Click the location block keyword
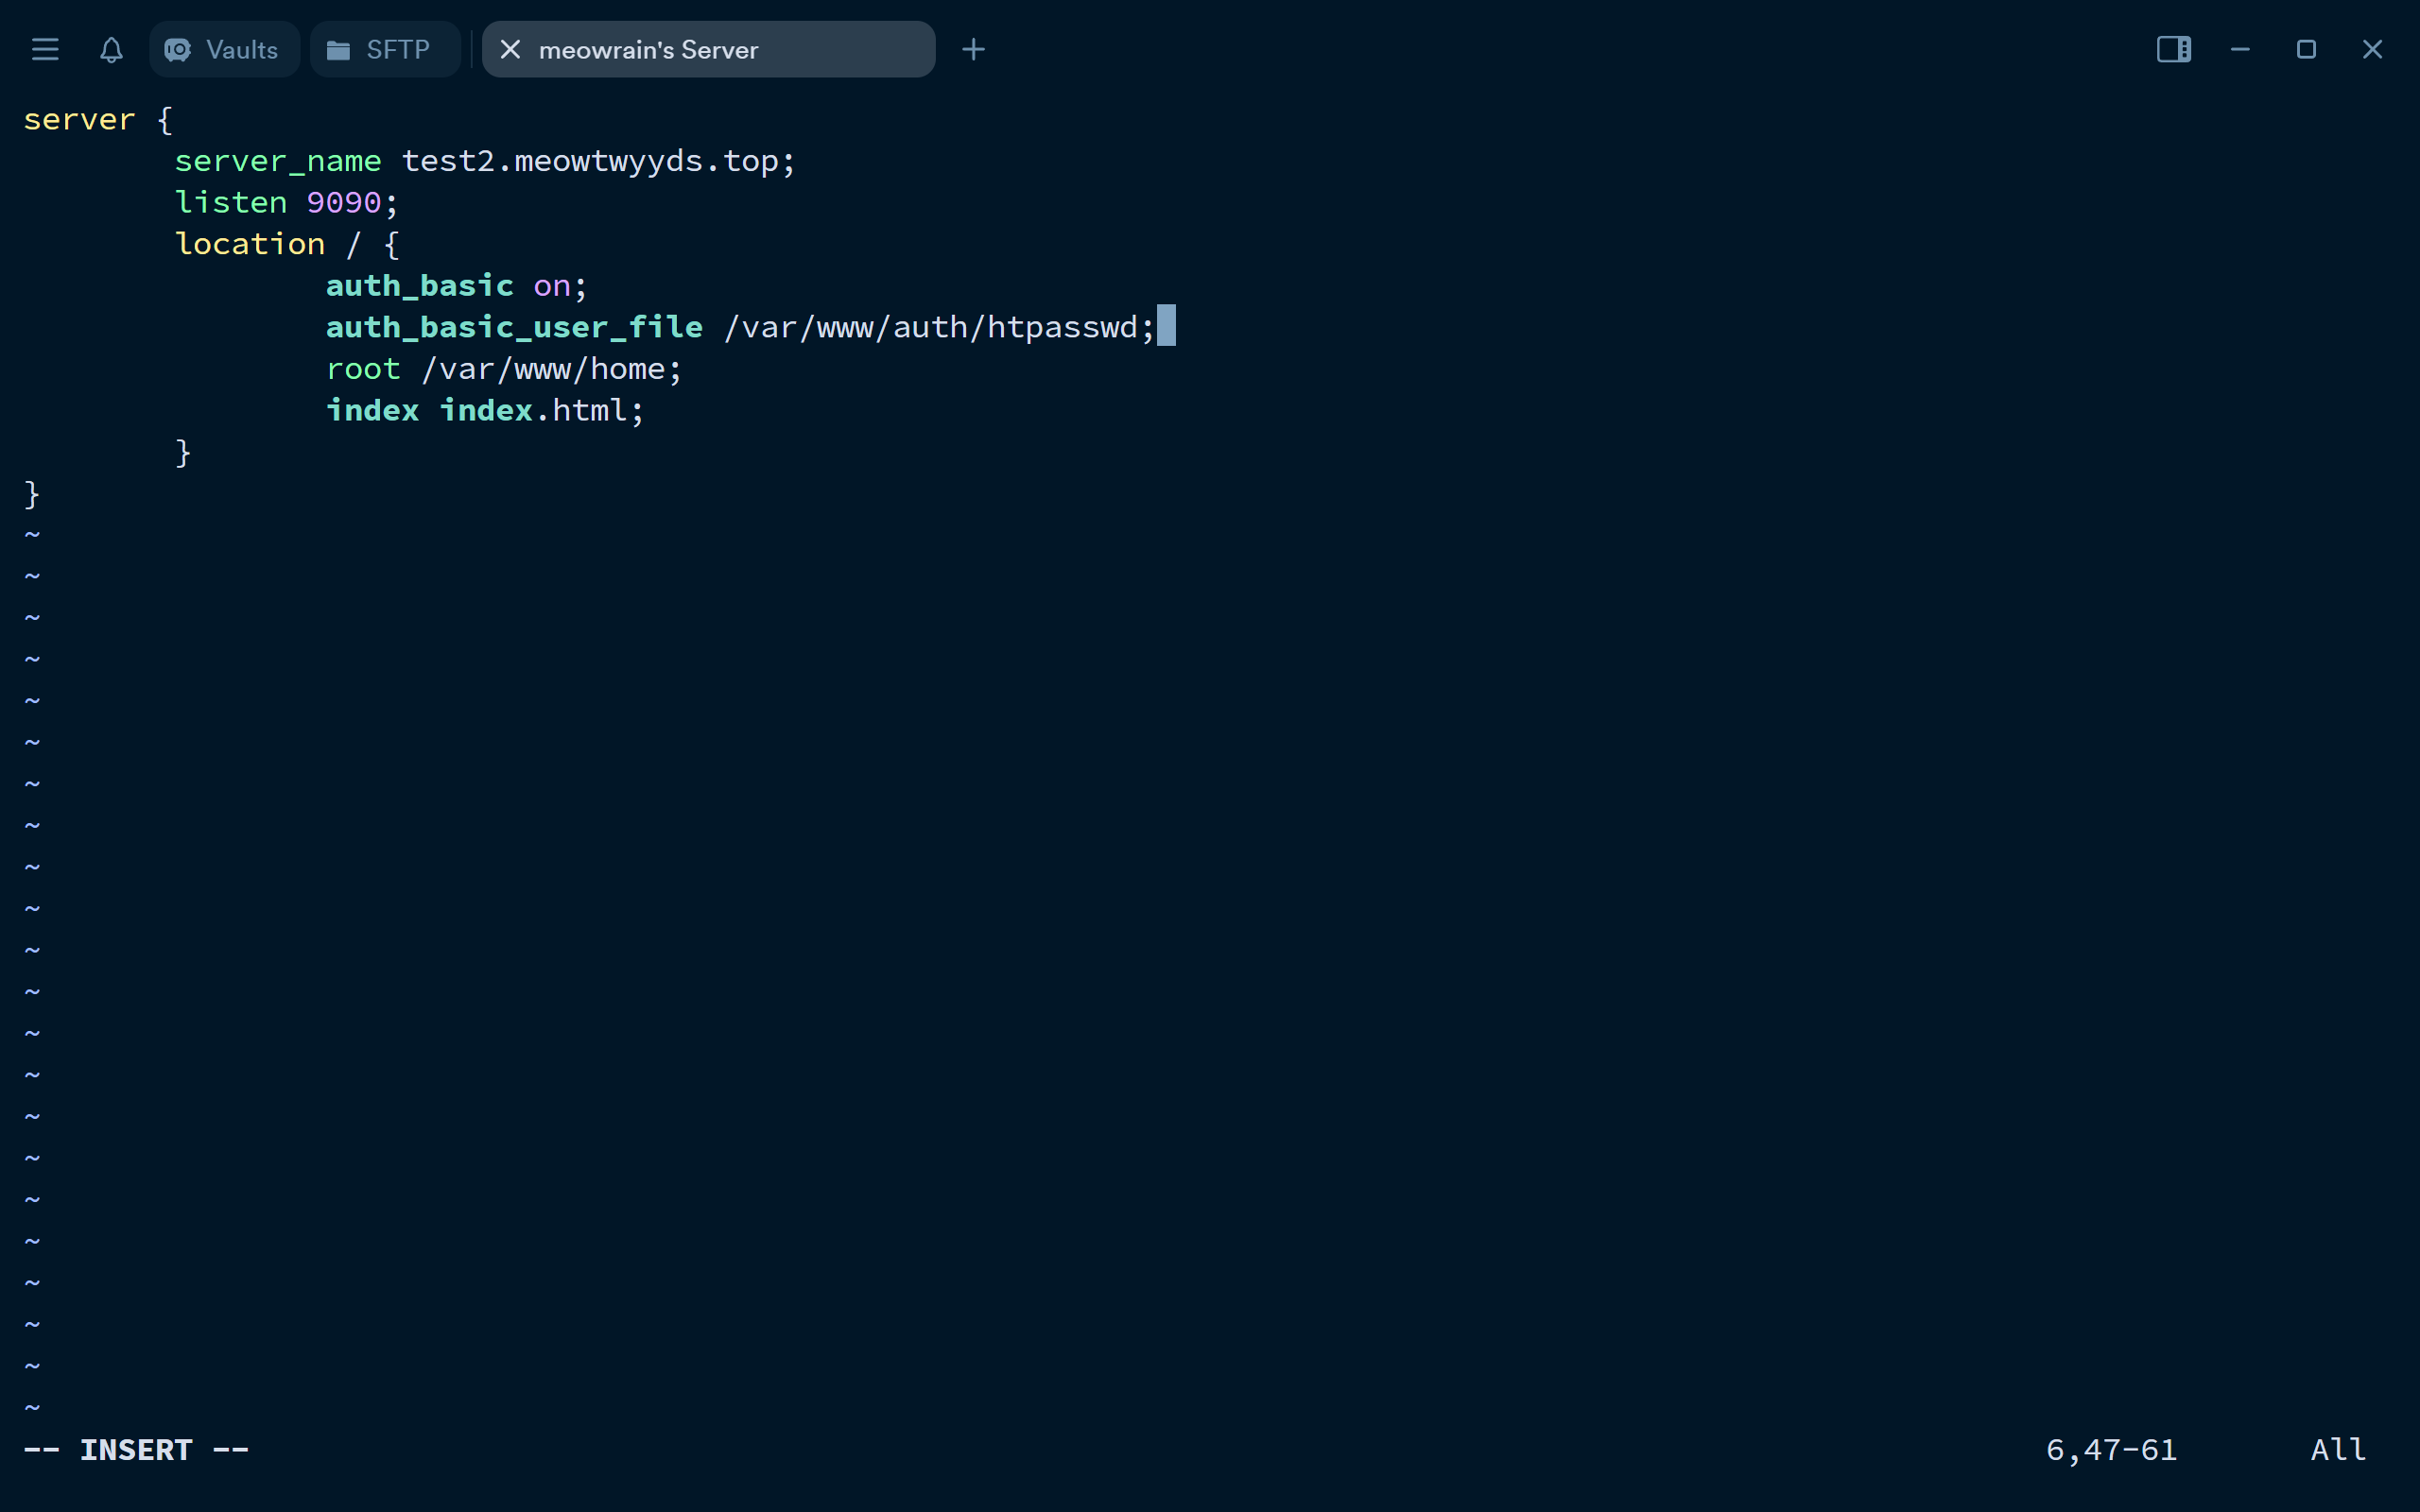This screenshot has height=1512, width=2420. point(250,244)
